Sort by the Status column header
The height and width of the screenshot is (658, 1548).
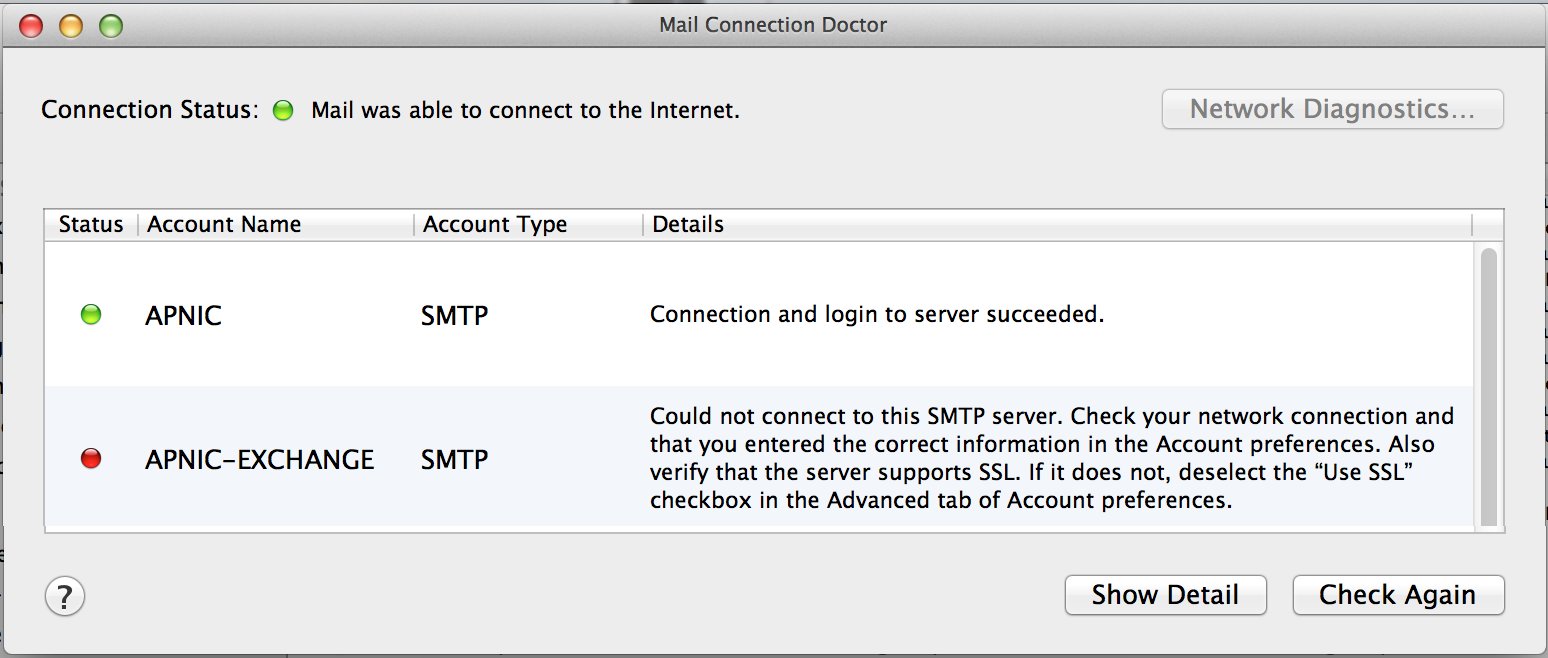tap(91, 224)
